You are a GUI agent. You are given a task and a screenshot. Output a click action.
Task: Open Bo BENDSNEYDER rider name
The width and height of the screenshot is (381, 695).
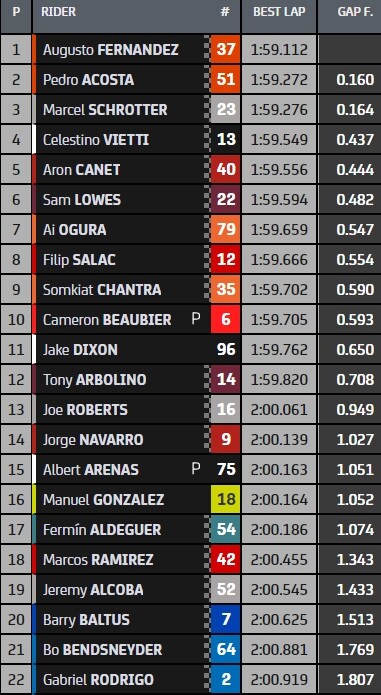[103, 650]
